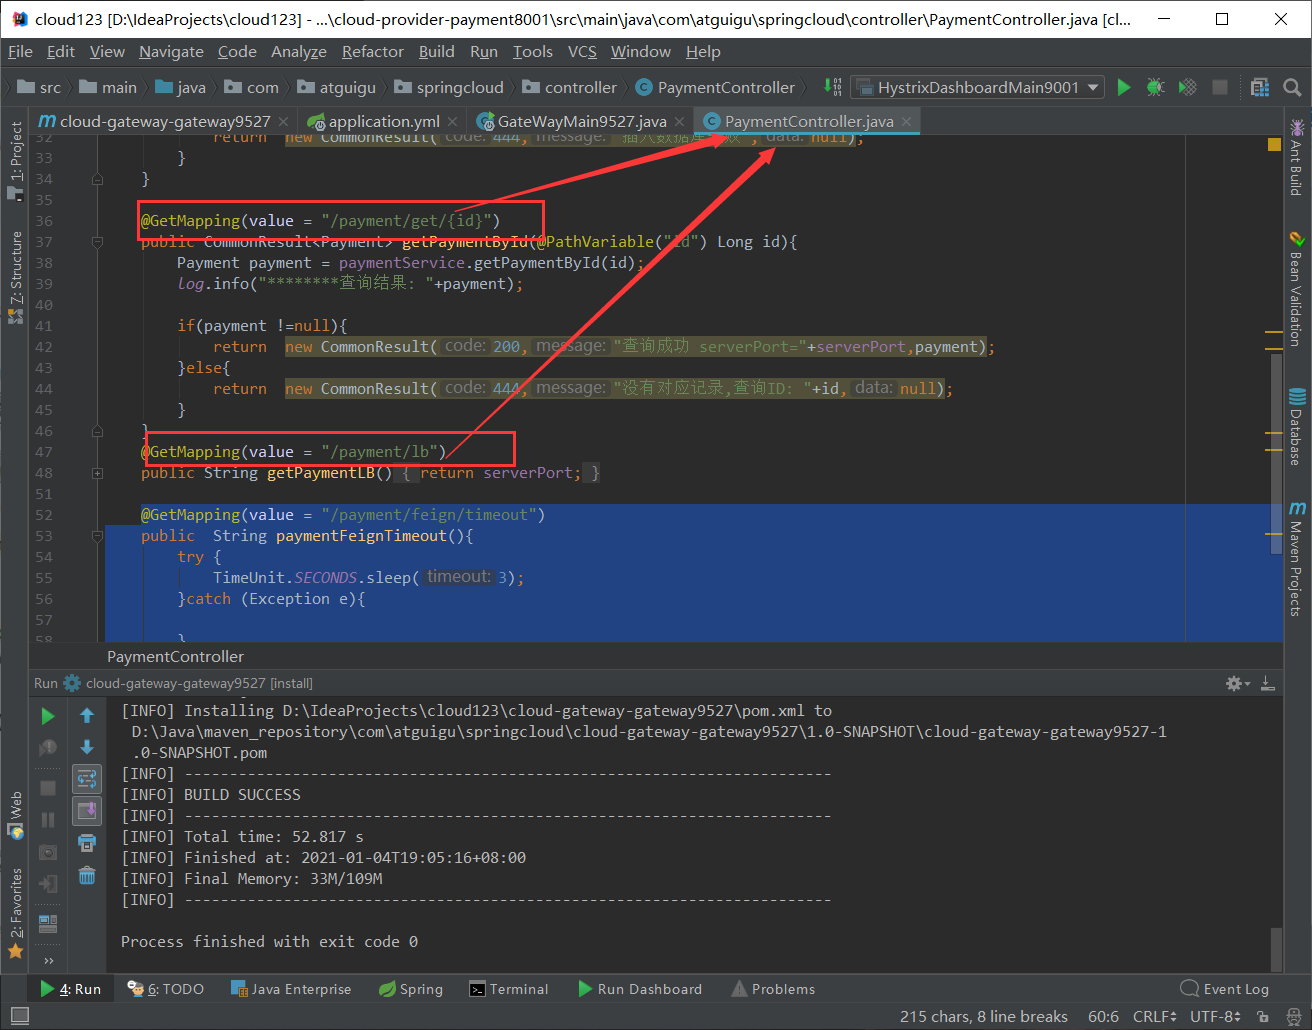1312x1030 pixels.
Task: Open the Web tool window
Action: click(x=15, y=816)
